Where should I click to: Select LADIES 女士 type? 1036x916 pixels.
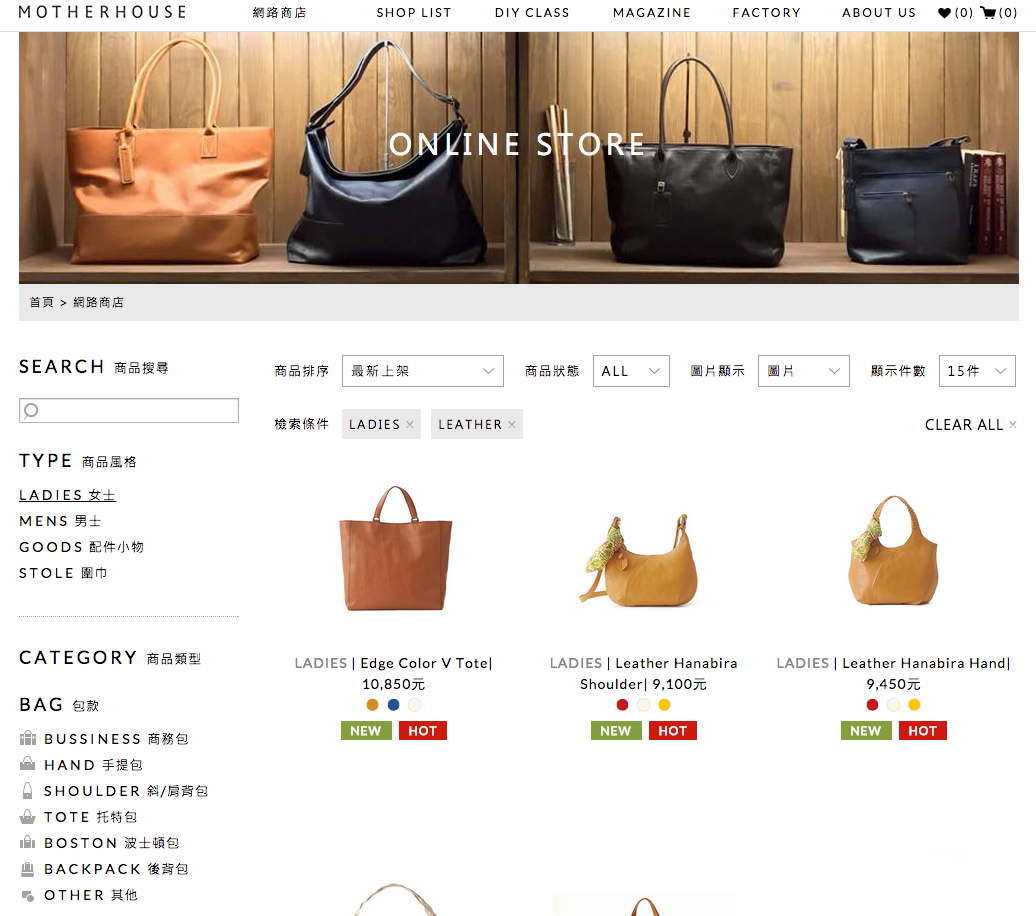[67, 495]
